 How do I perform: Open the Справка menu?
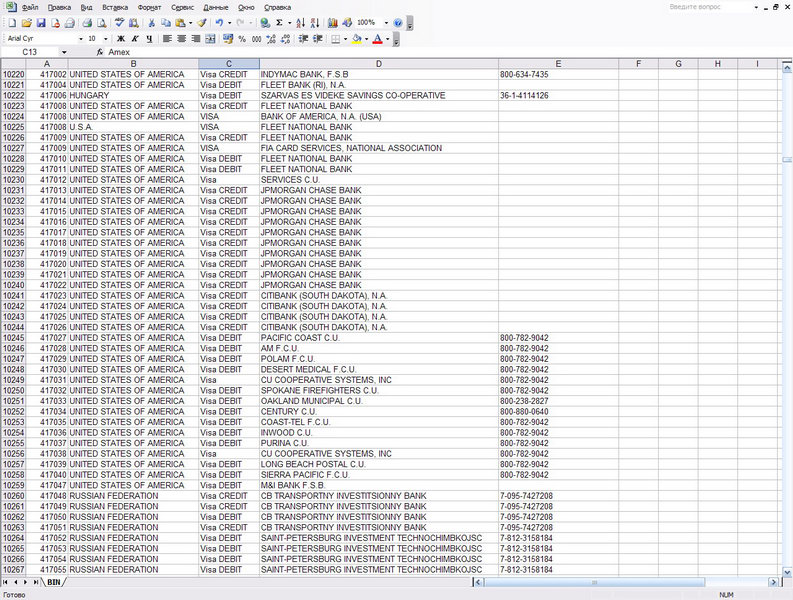coord(277,8)
